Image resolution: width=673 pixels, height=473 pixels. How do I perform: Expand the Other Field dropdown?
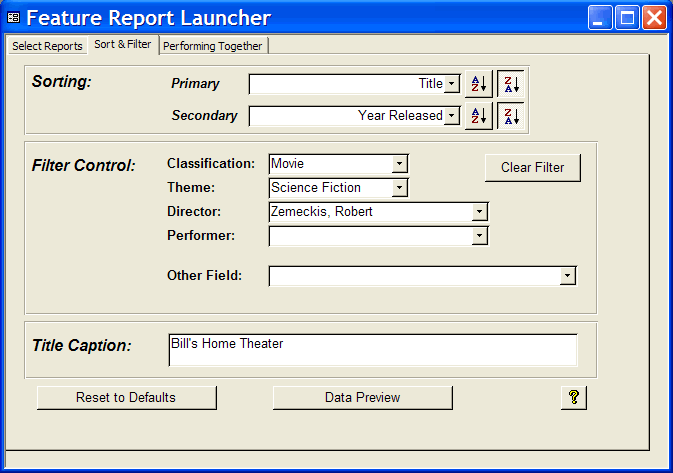click(x=568, y=276)
